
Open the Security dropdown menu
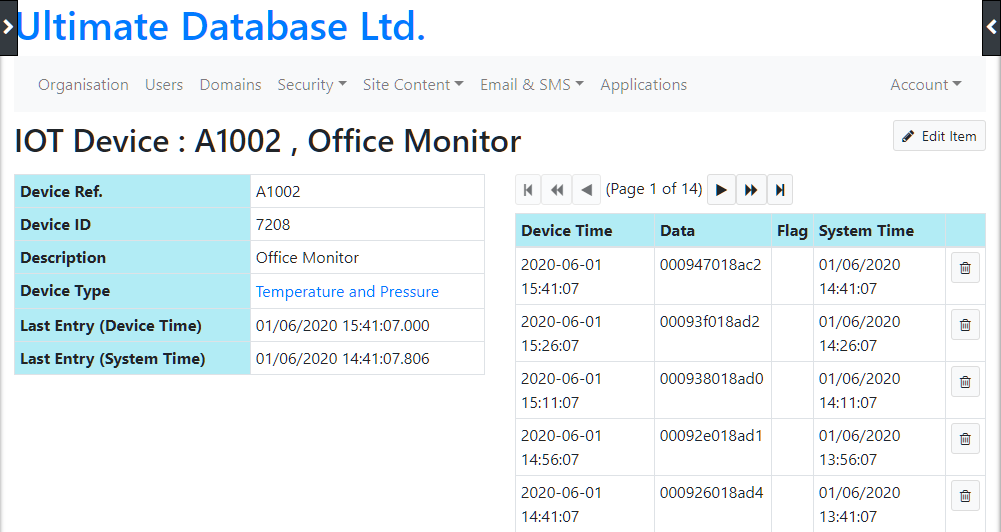312,84
